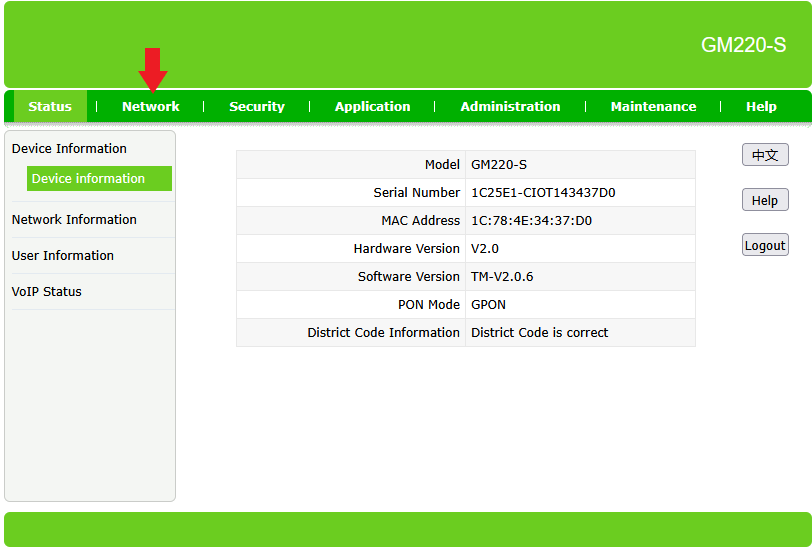812x548 pixels.
Task: Open User Information in sidebar
Action: [x=63, y=255]
